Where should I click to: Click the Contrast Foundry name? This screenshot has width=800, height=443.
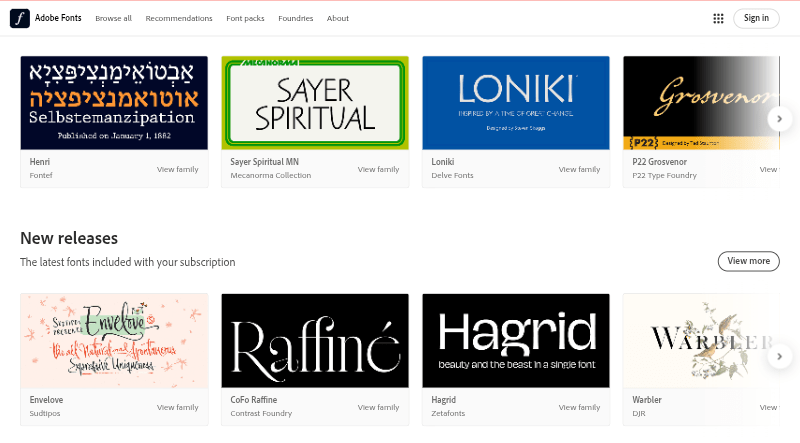point(261,413)
